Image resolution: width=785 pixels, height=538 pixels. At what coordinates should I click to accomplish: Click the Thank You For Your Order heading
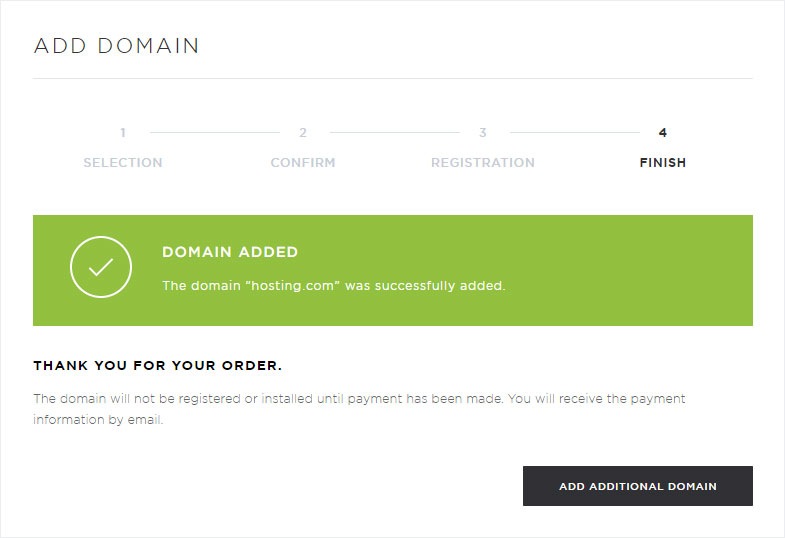(158, 366)
